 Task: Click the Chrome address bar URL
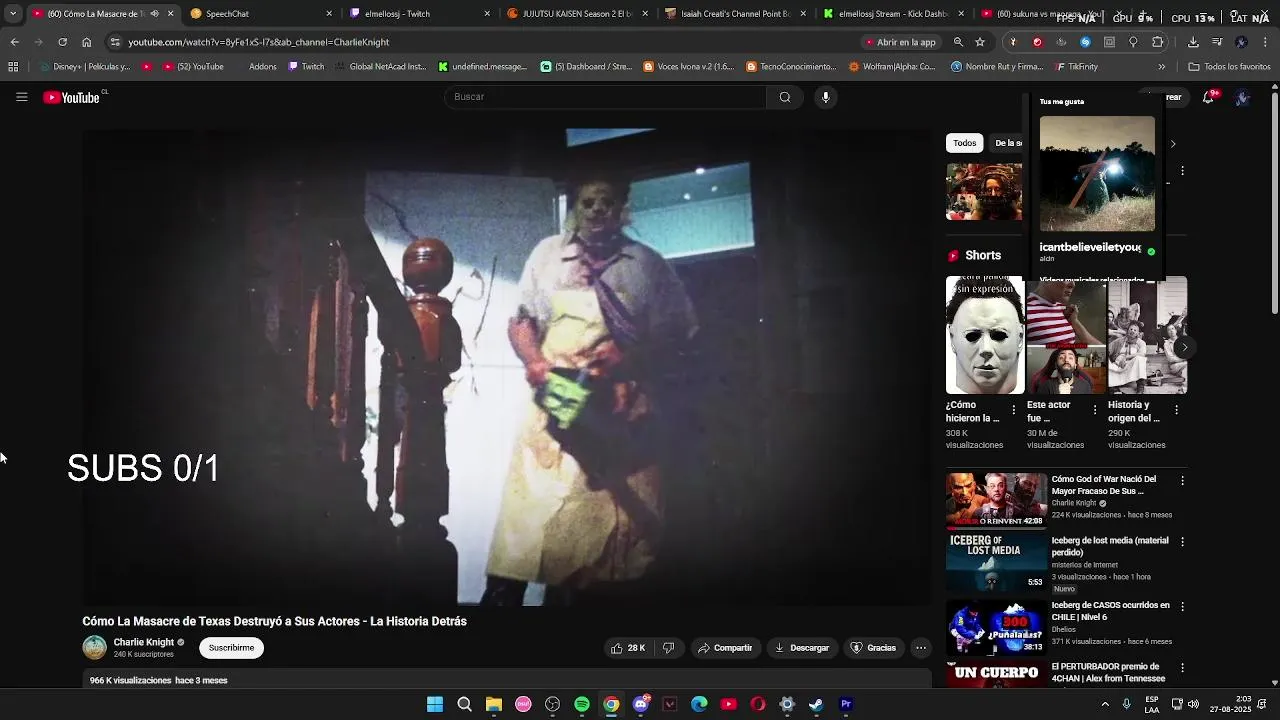(259, 42)
